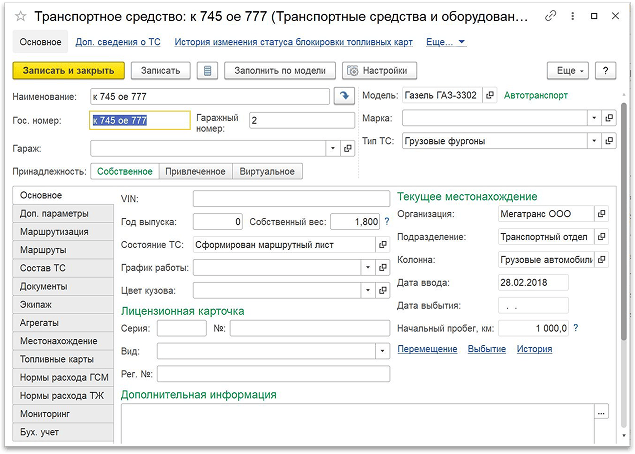Screen dimensions: 635x454
Task: Expand the Гараж dropdown list
Action: click(x=333, y=149)
